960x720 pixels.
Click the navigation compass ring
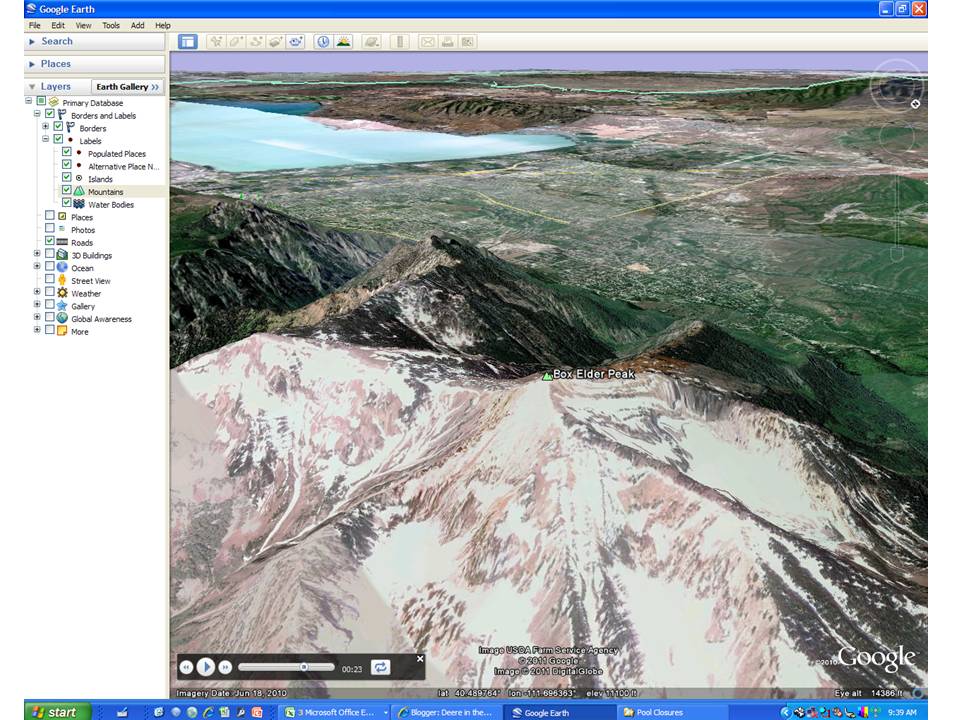pyautogui.click(x=896, y=86)
